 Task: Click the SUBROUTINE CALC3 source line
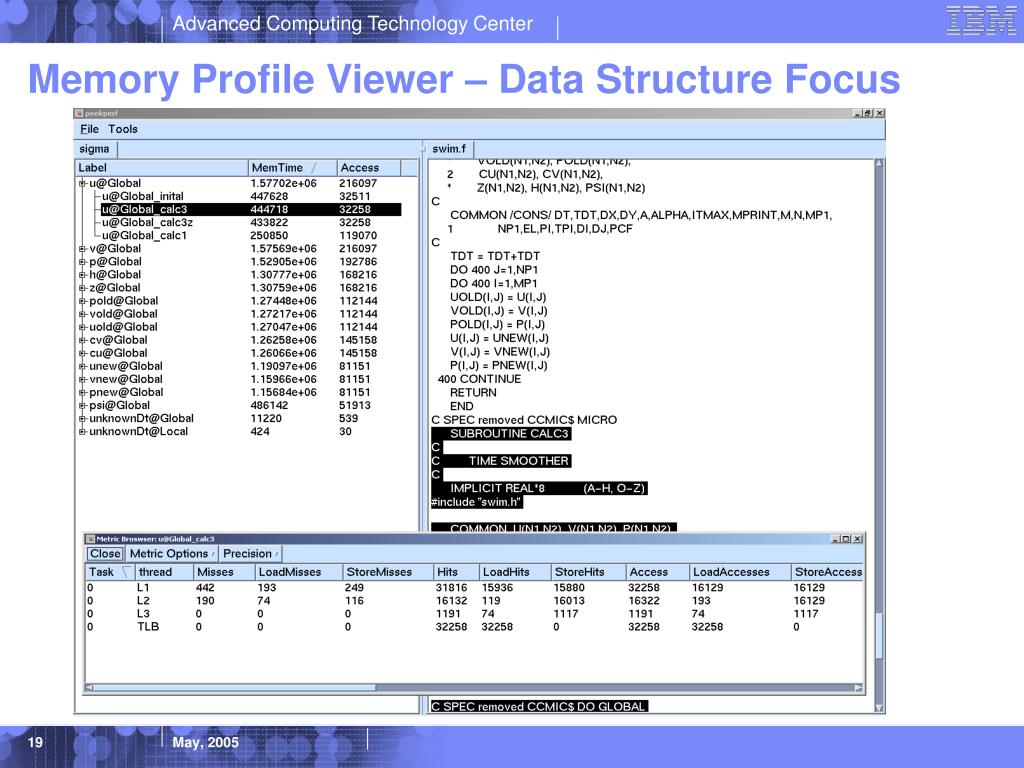pyautogui.click(x=502, y=434)
